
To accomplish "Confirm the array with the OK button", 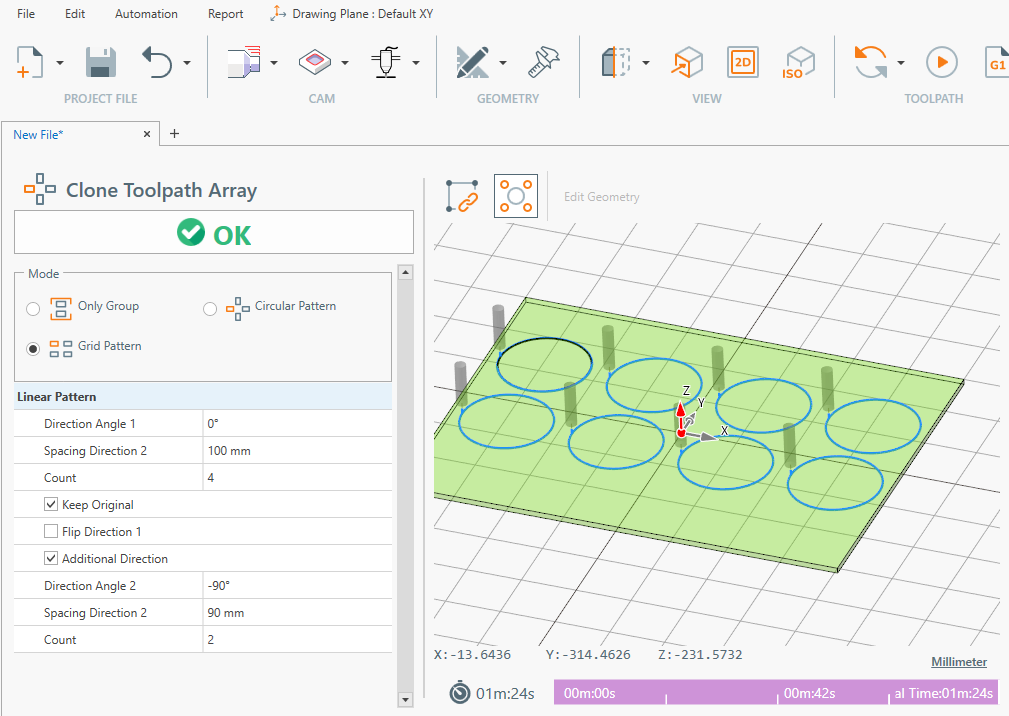I will [213, 233].
